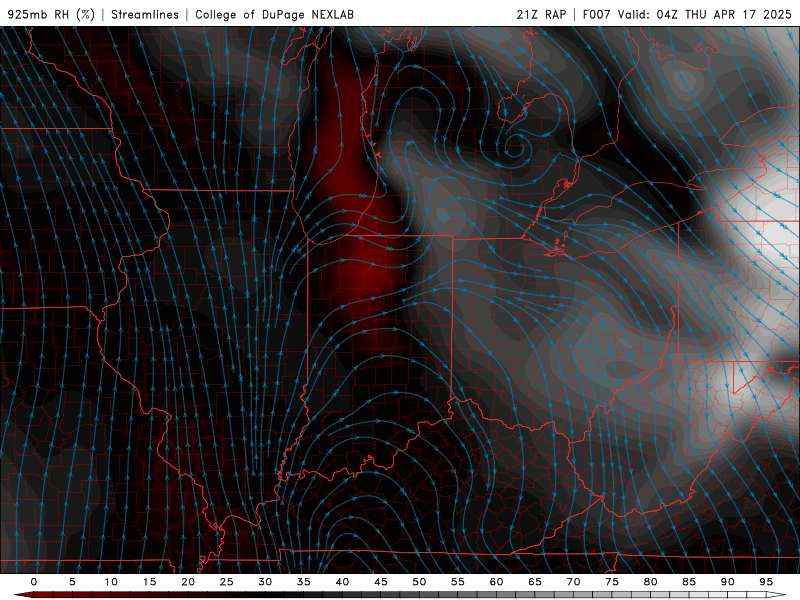Click the 25 label on color scale
Image resolution: width=800 pixels, height=600 pixels.
click(227, 582)
